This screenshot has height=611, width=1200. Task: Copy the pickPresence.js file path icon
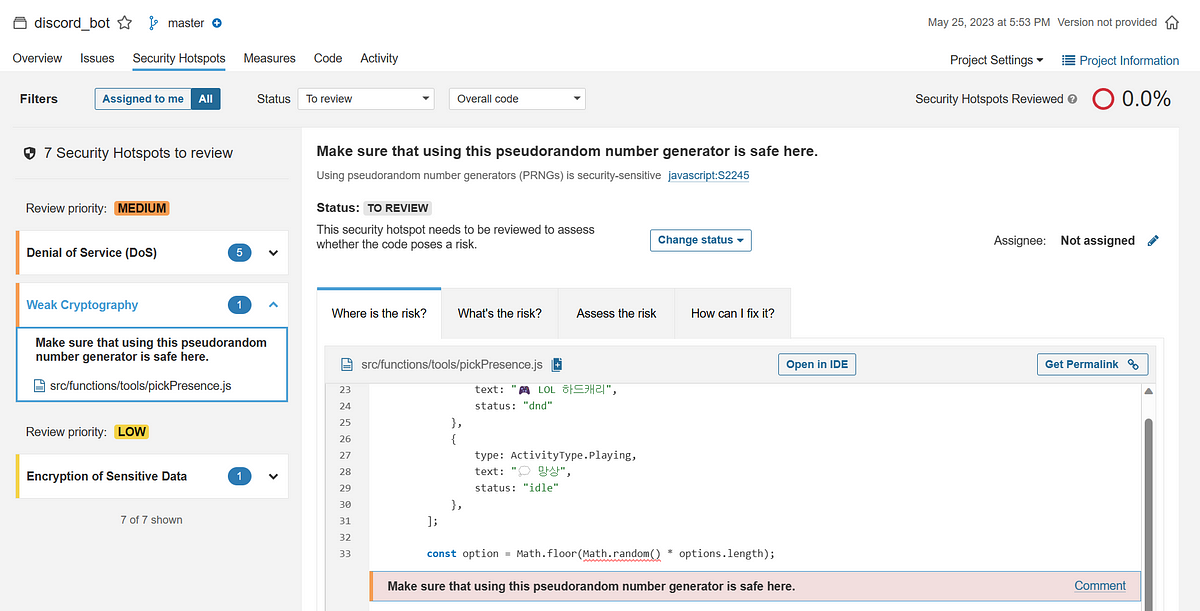click(x=556, y=364)
